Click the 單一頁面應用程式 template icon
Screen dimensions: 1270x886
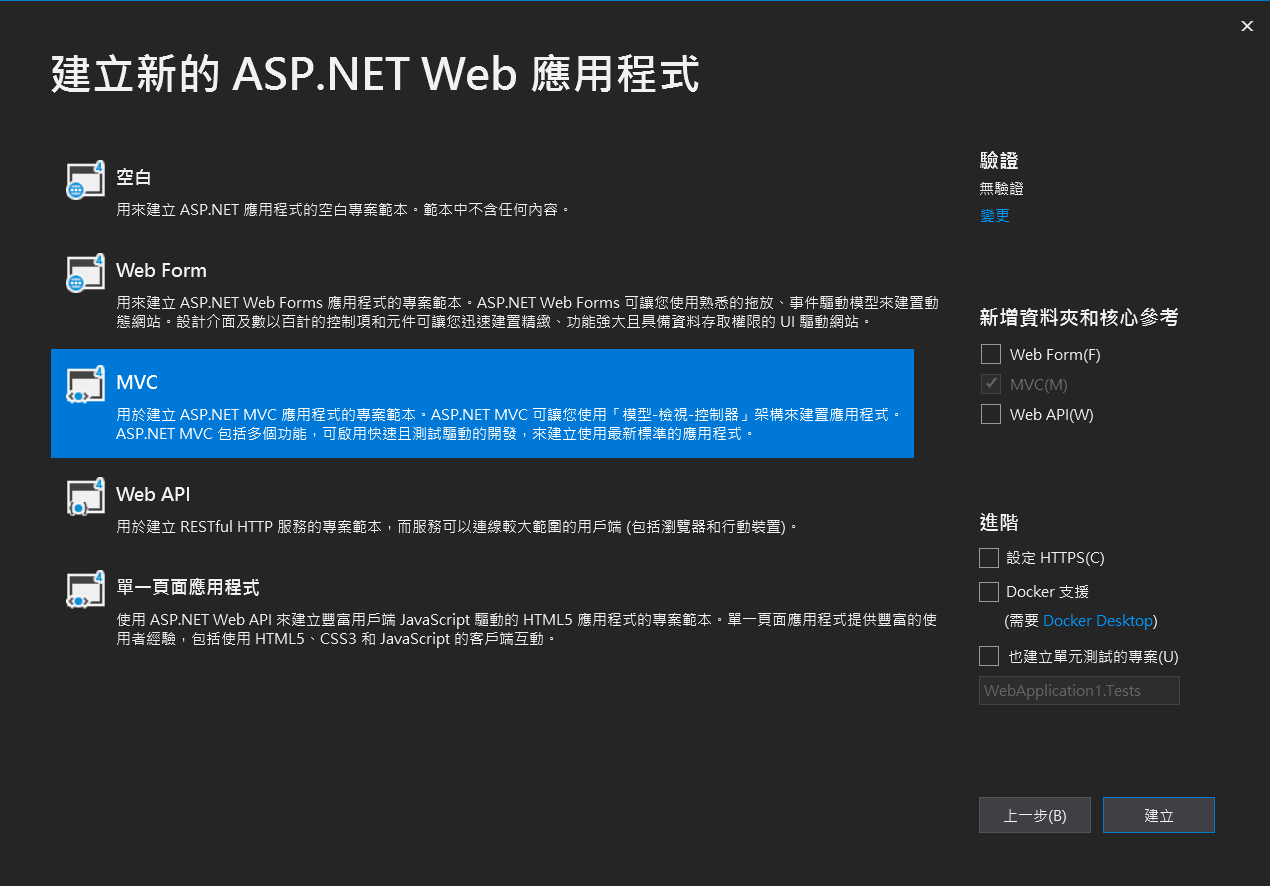[85, 590]
